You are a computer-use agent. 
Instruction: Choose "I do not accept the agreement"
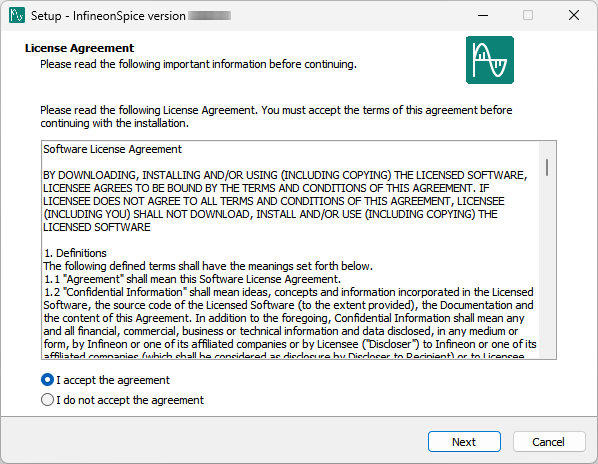(x=47, y=400)
